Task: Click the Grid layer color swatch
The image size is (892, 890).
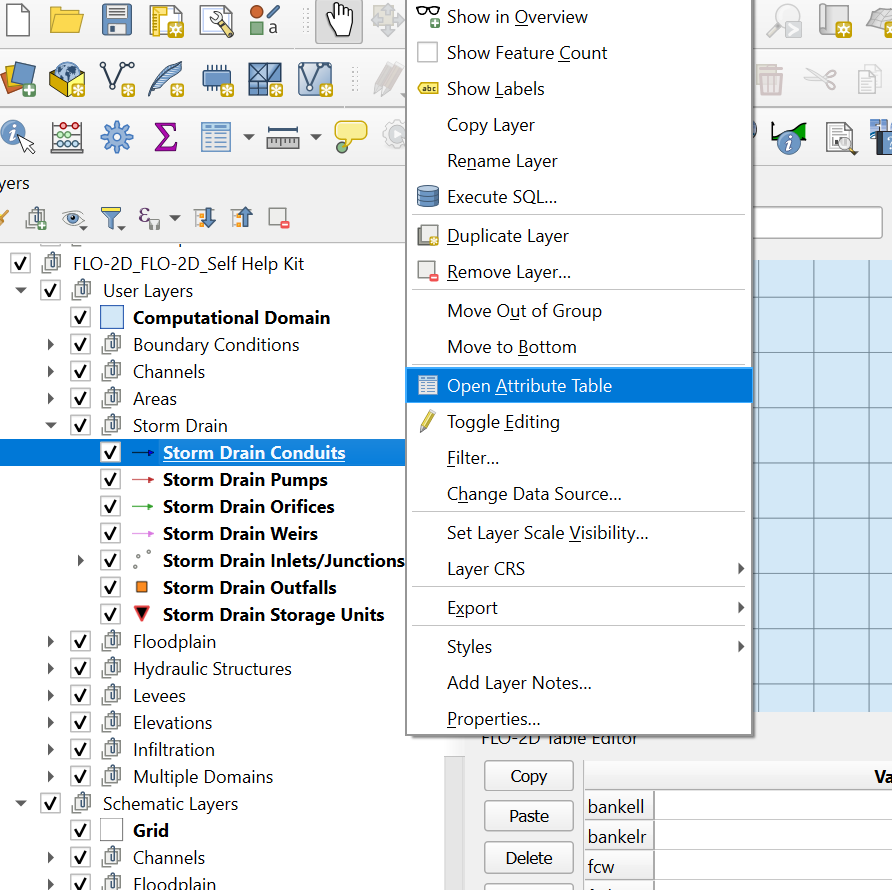Action: [x=111, y=830]
